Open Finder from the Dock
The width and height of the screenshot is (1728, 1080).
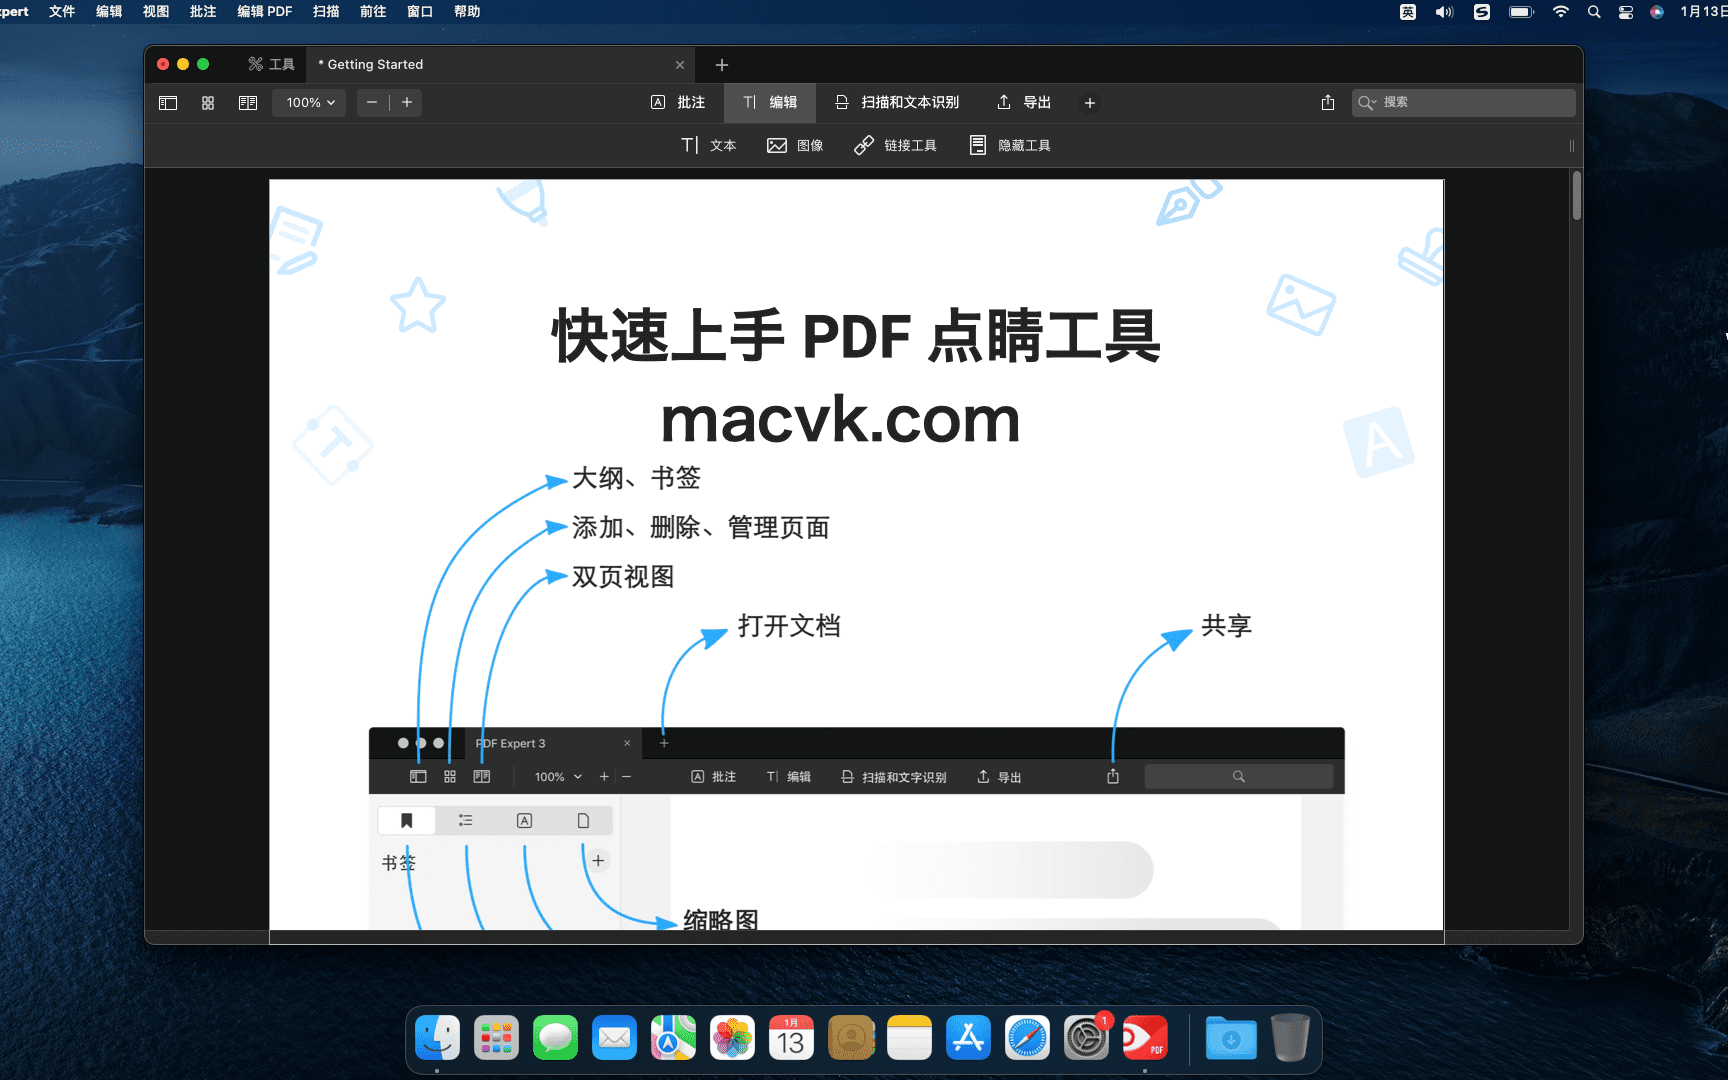[x=437, y=1038]
